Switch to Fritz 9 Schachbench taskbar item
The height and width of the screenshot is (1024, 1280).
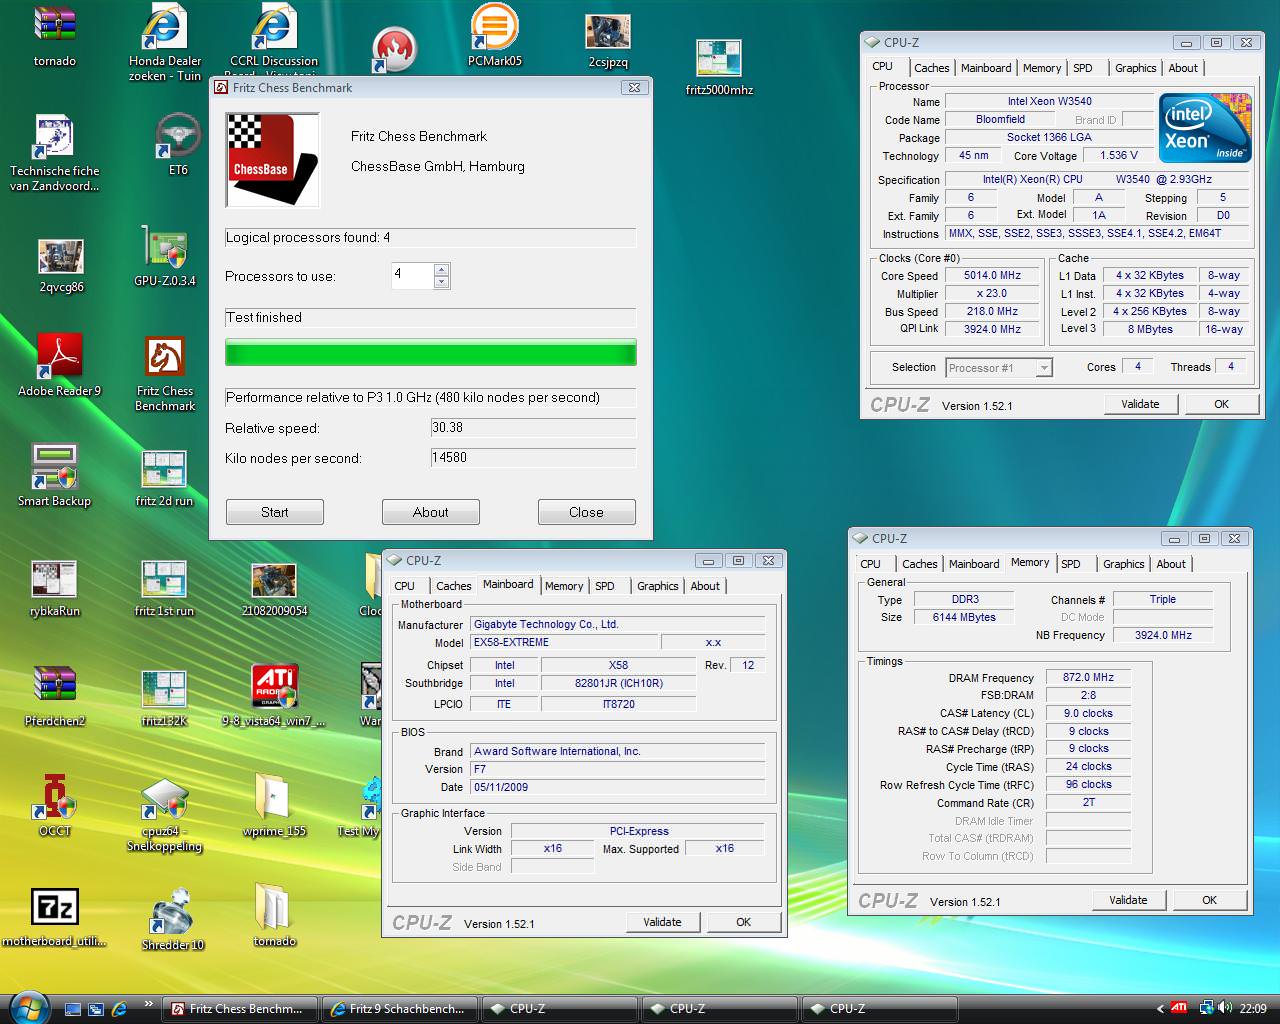tap(398, 1009)
